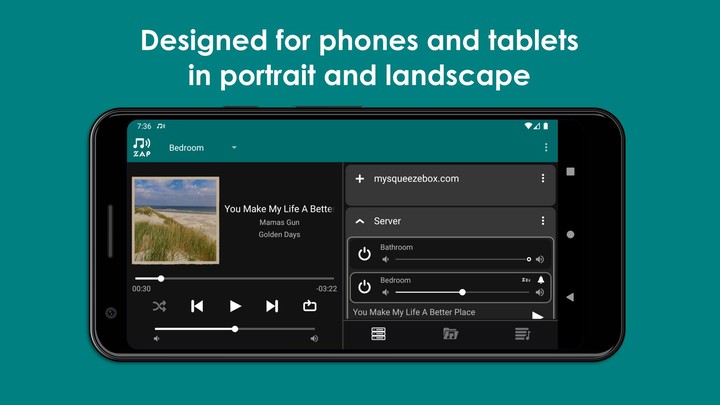This screenshot has height=405, width=720.
Task: Switch to the players list tab
Action: click(378, 334)
